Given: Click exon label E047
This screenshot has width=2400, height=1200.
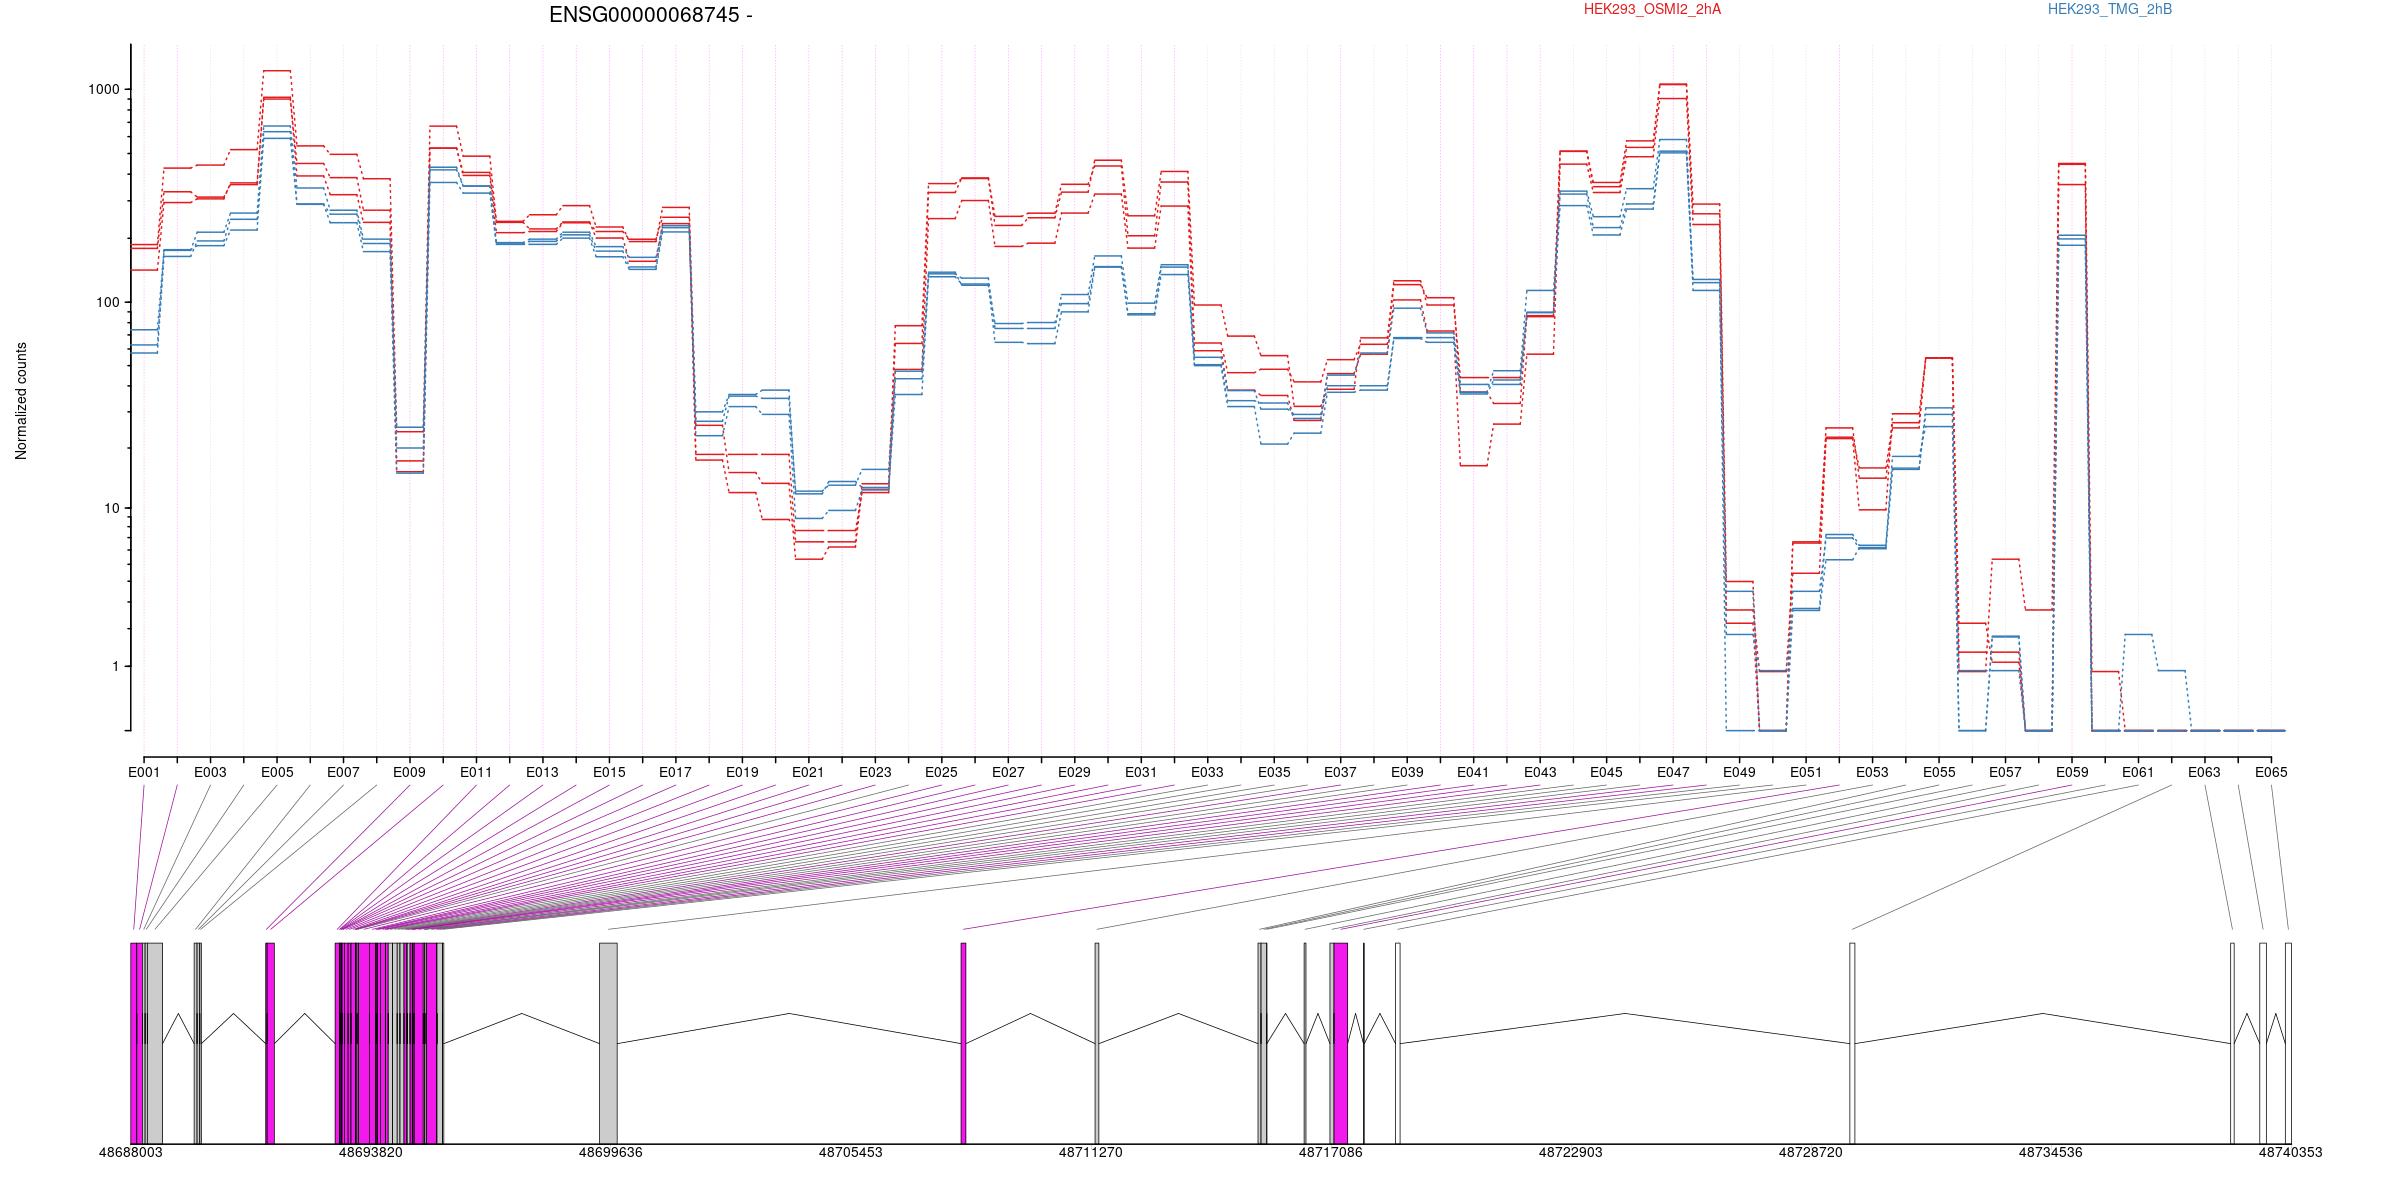Looking at the screenshot, I should (1673, 772).
